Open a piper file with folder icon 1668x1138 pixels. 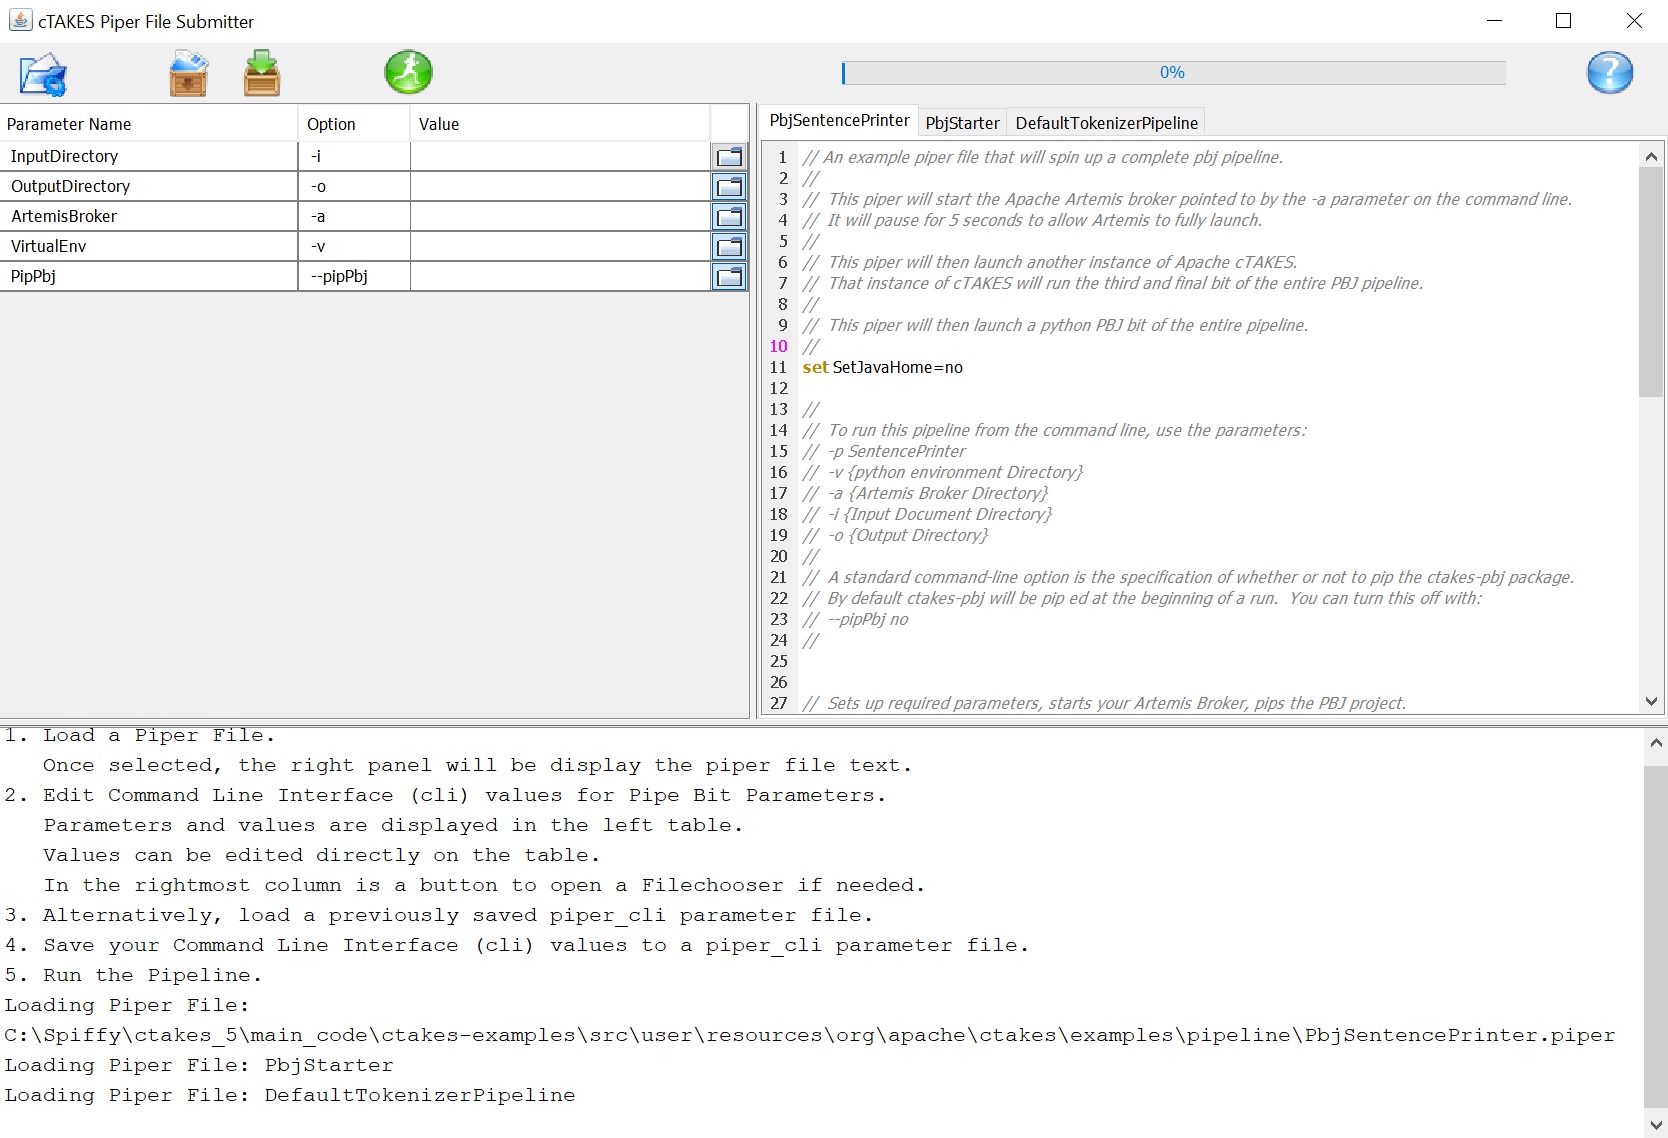pos(43,75)
